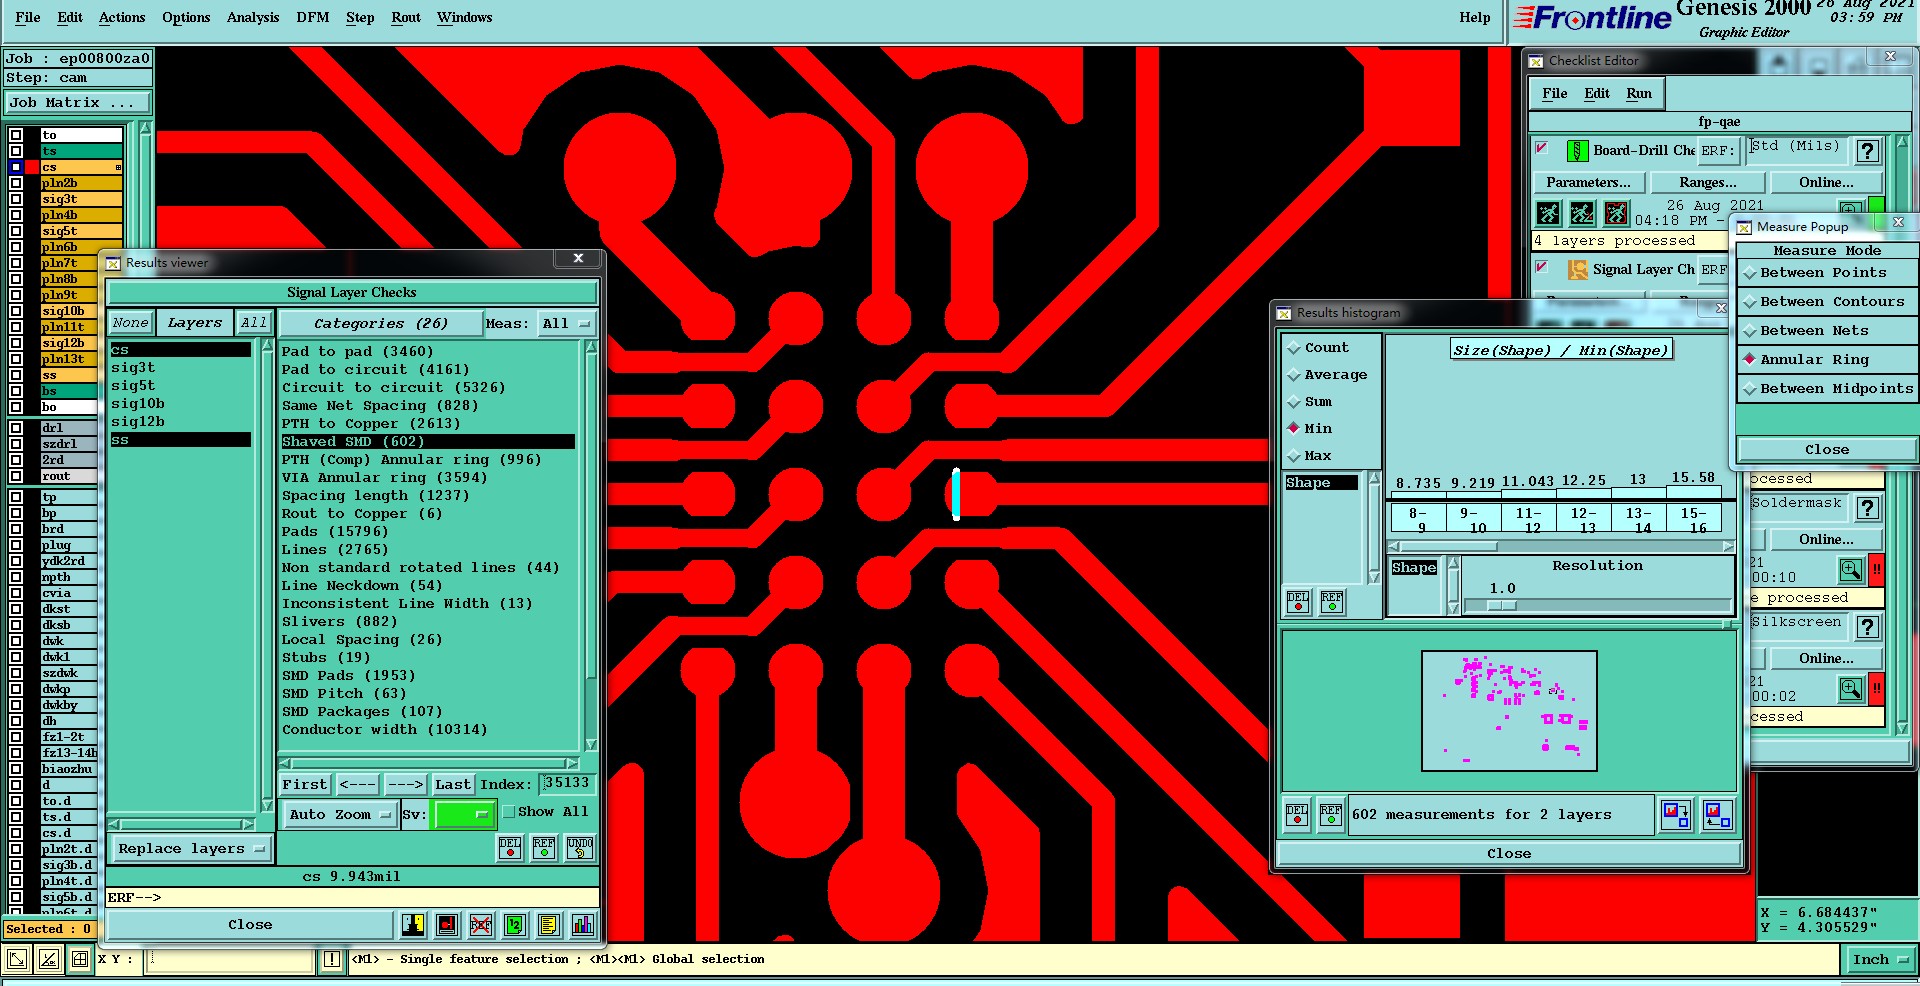Open the Windows menu
Viewport: 1920px width, 986px height.
465,18
